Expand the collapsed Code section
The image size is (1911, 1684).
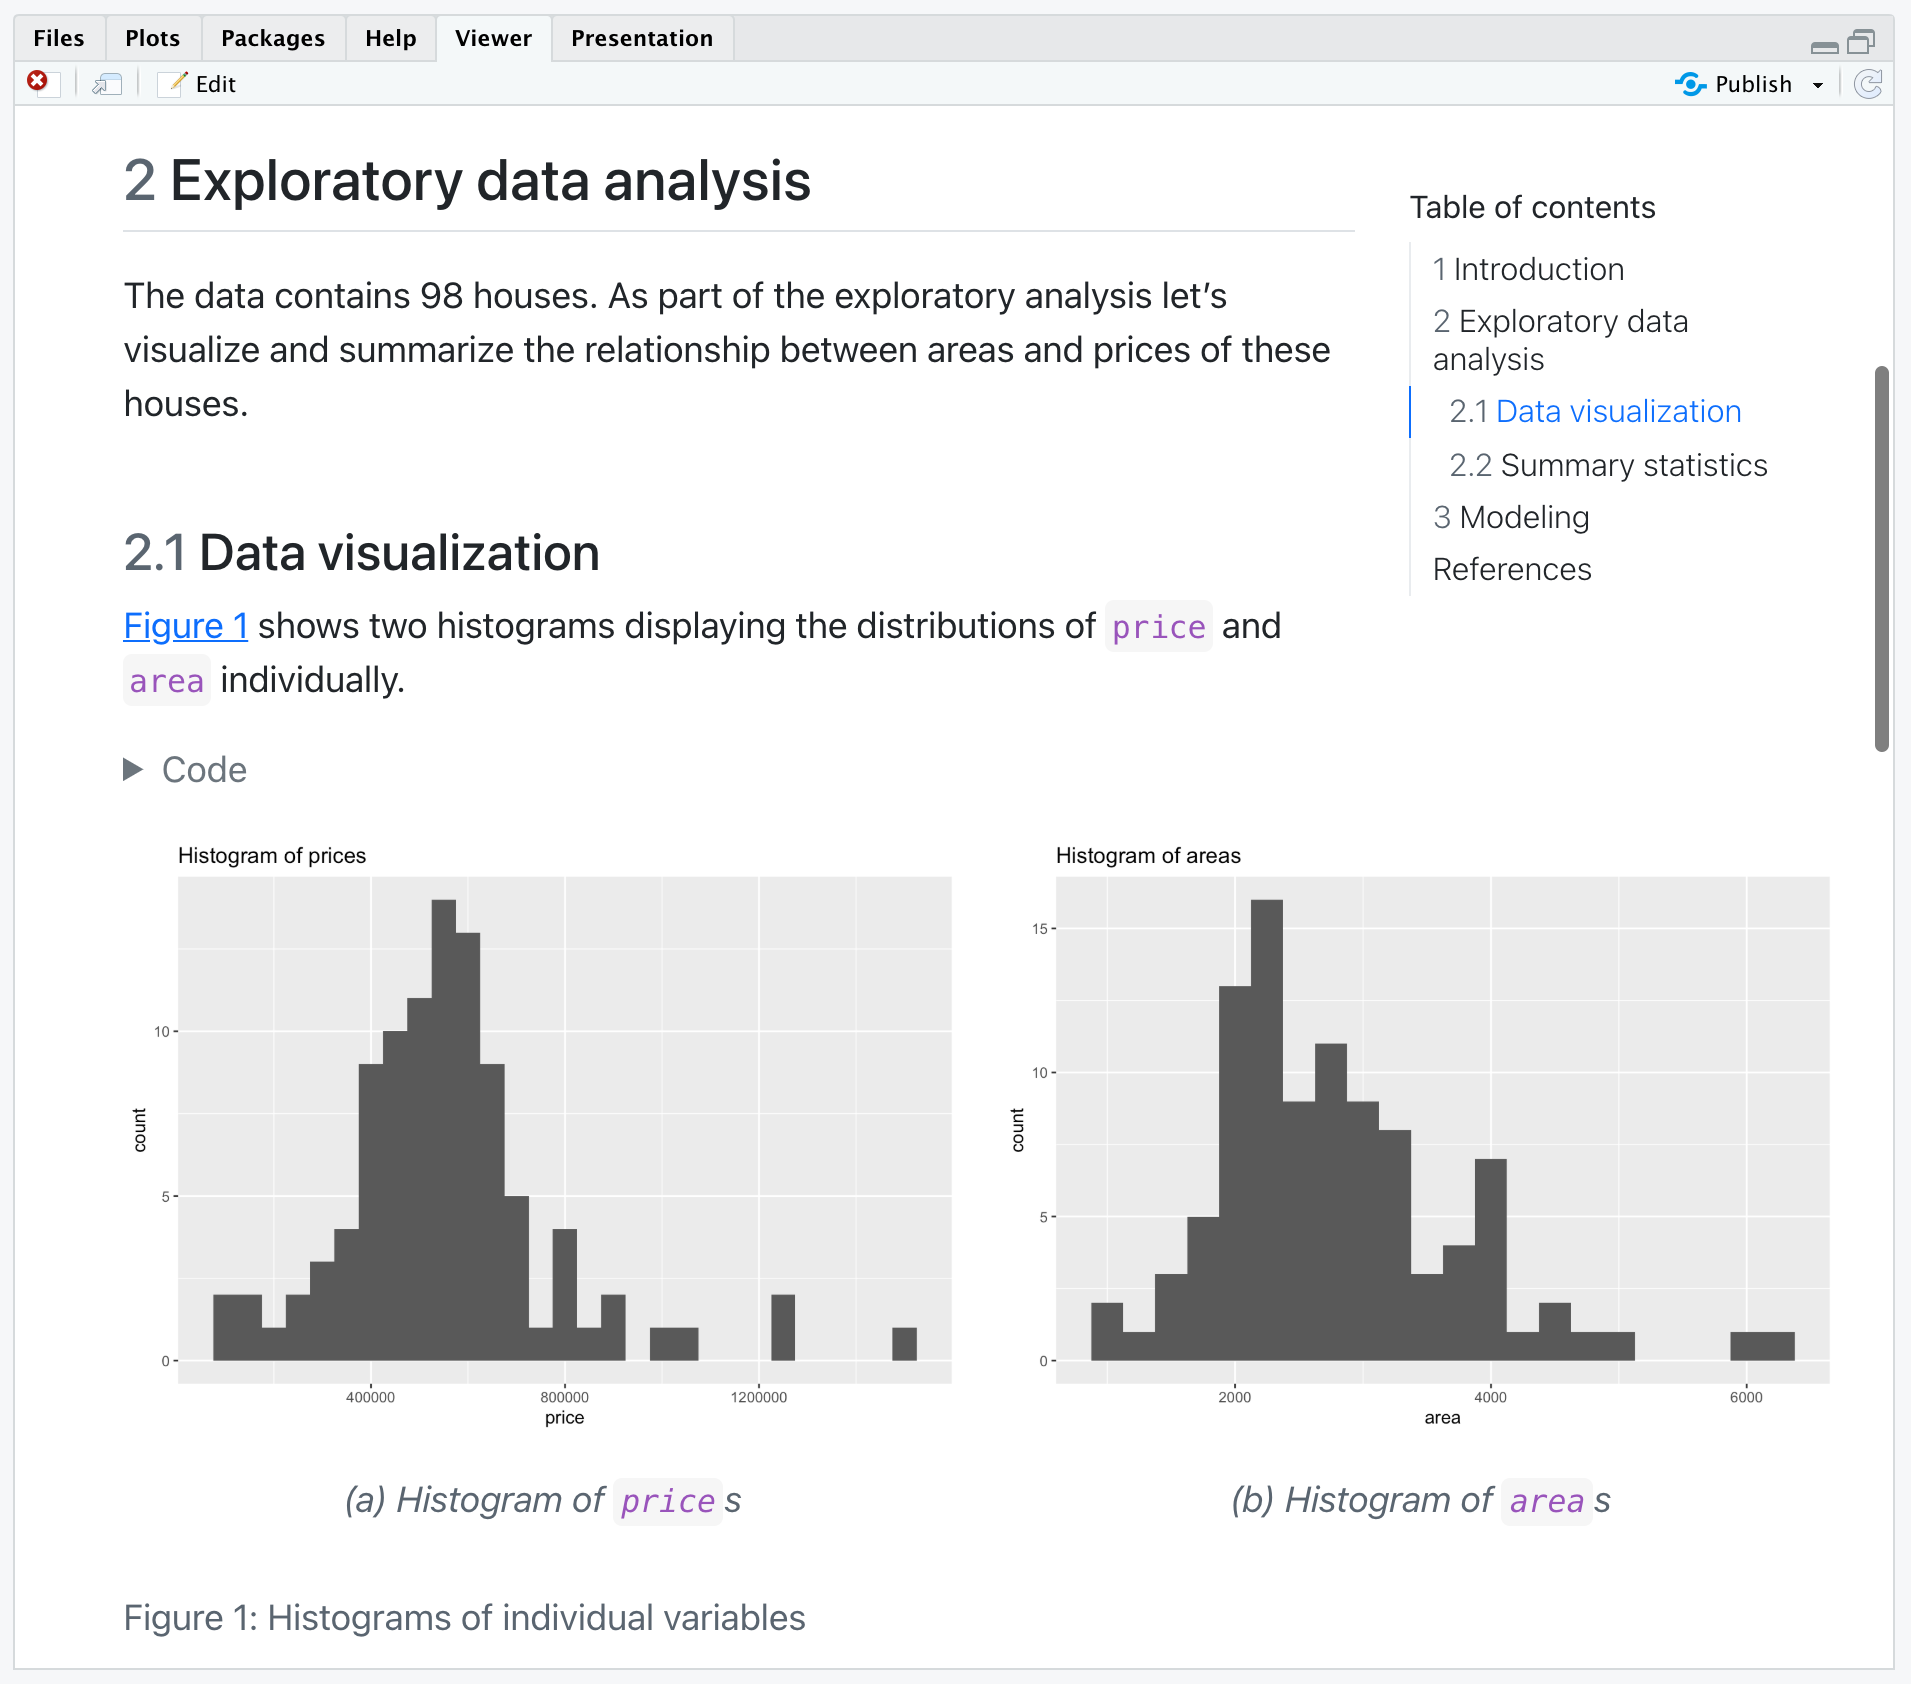pyautogui.click(x=184, y=769)
